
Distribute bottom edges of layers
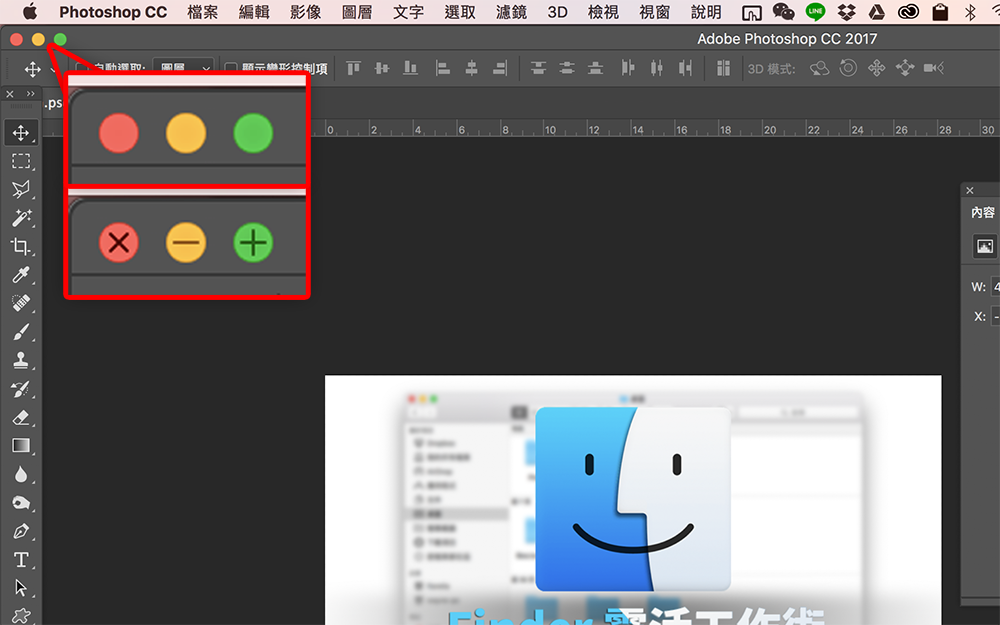pos(596,68)
